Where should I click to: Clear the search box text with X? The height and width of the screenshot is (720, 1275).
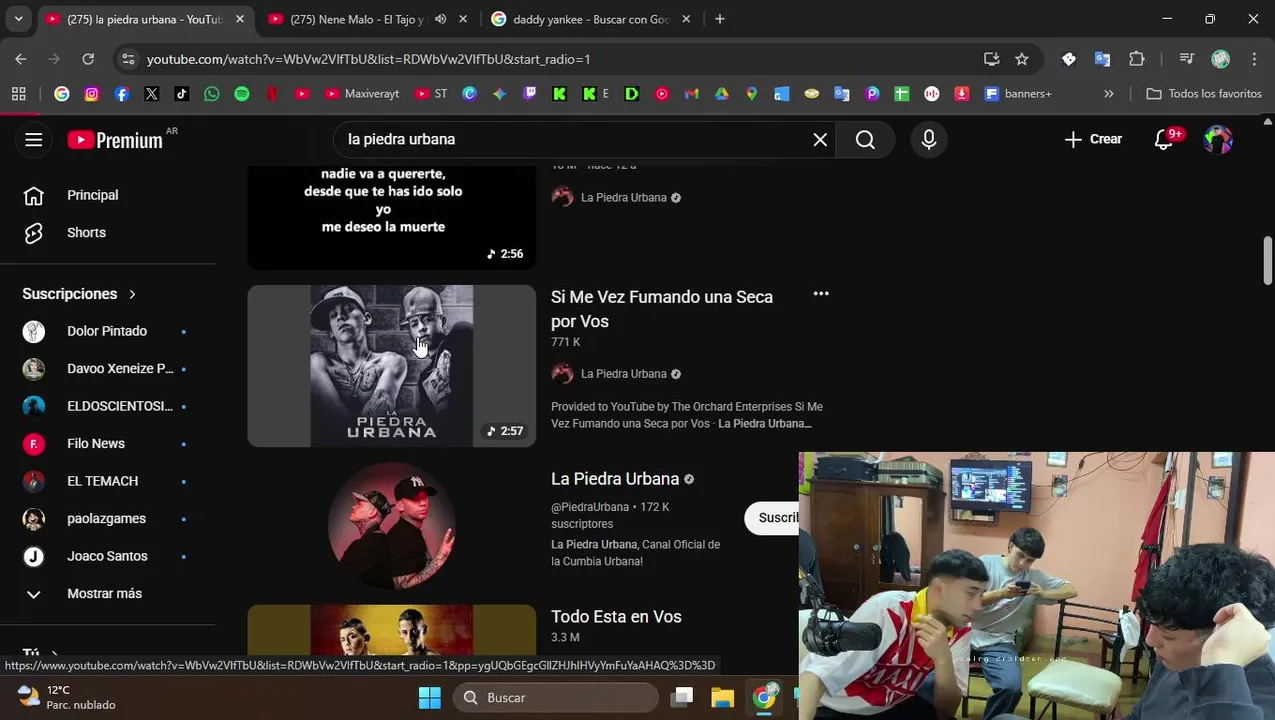coord(820,139)
